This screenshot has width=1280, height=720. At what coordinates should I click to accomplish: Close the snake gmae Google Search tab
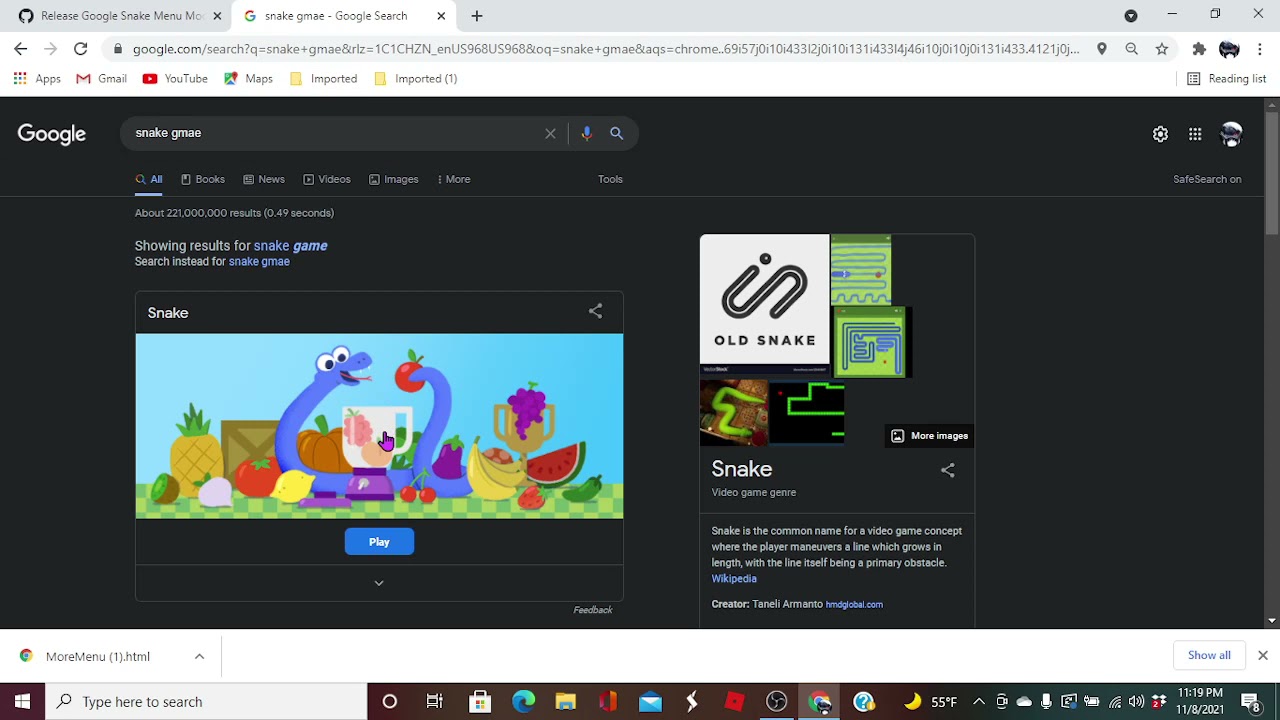coord(441,16)
